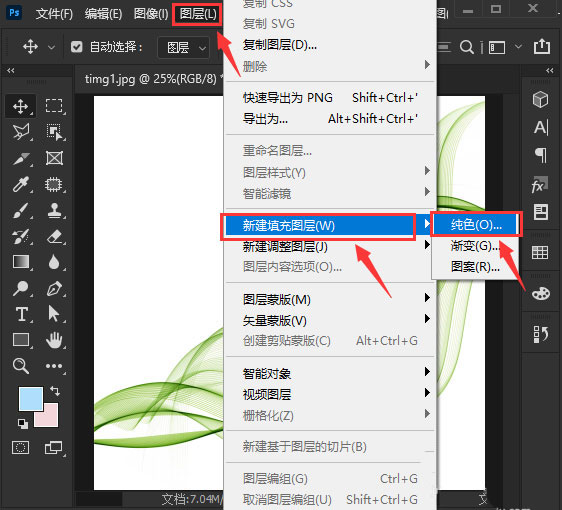Select the Eraser tool

(54, 236)
